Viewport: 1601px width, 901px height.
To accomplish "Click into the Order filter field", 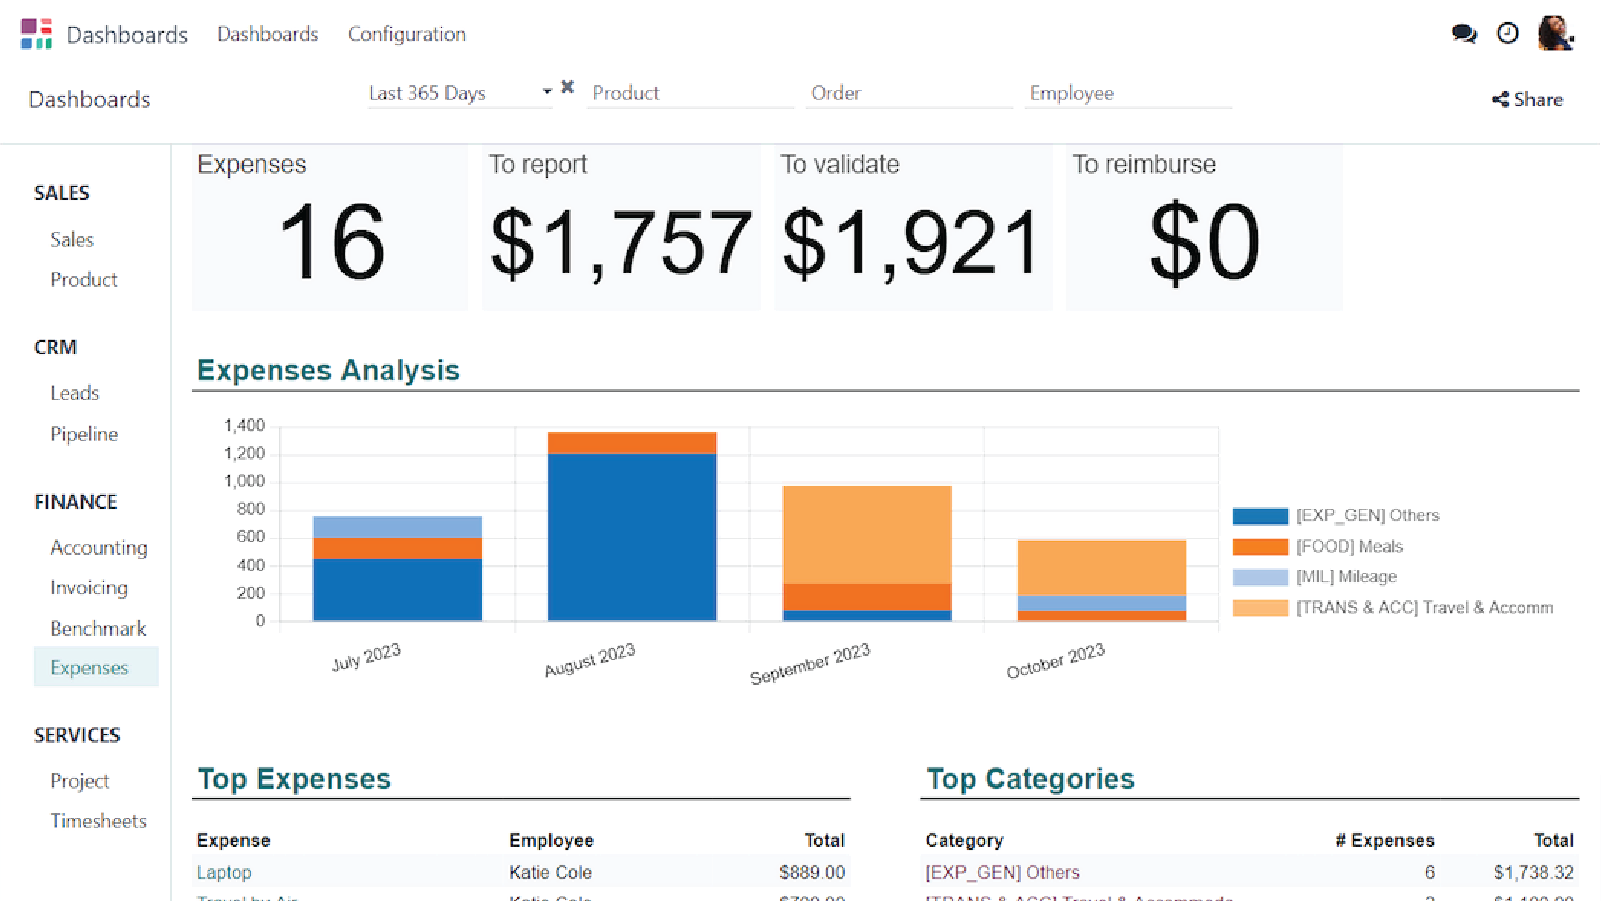I will (908, 93).
